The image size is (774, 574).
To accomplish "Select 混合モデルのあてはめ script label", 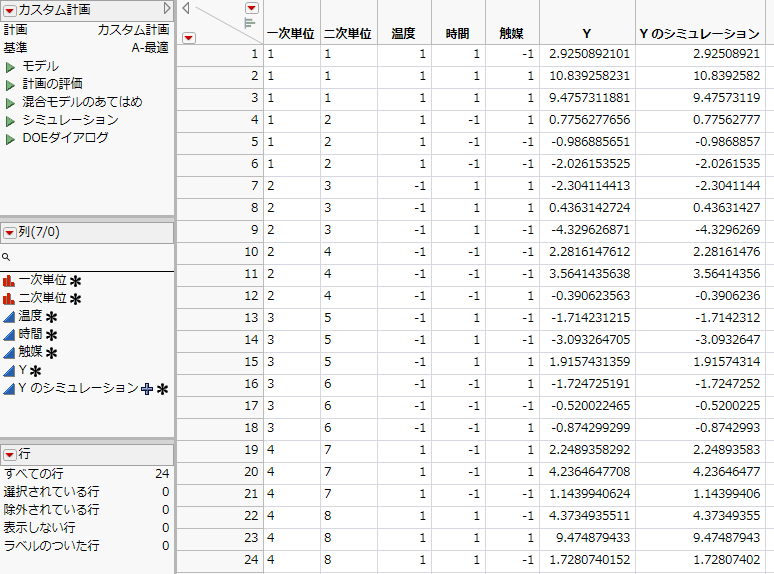I will 82,102.
